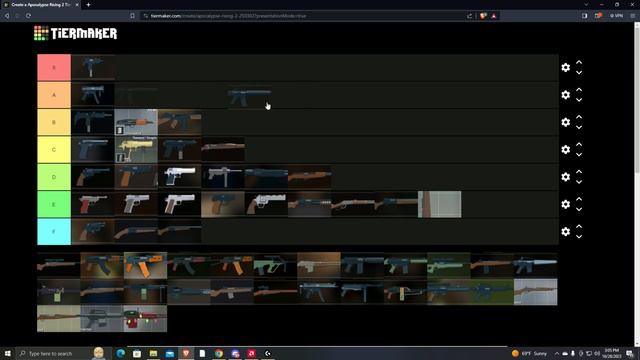The height and width of the screenshot is (360, 640).
Task: Move the A tier row up with chevron
Action: 579,90
